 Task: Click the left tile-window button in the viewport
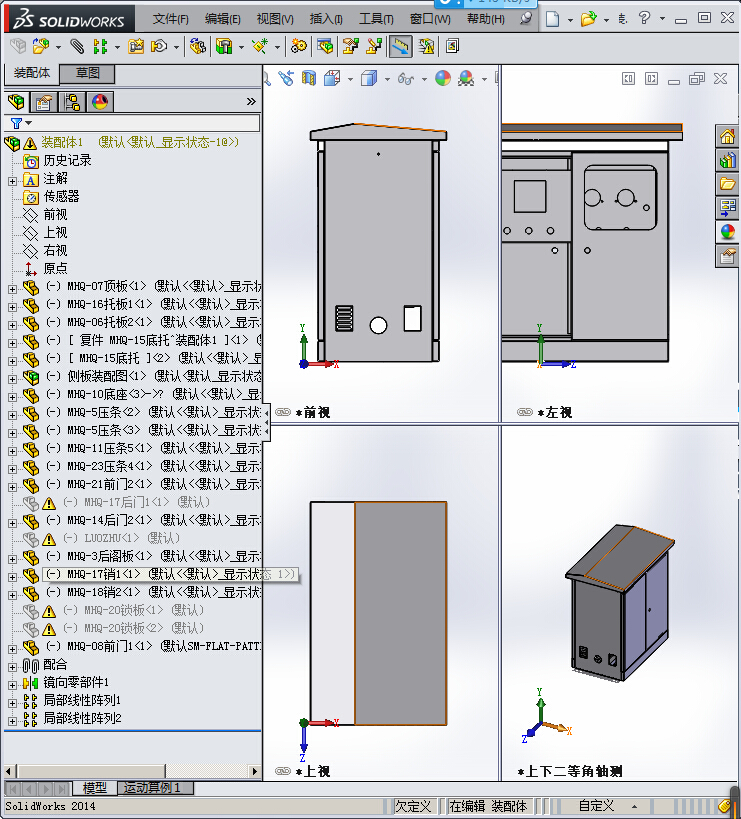[x=628, y=79]
